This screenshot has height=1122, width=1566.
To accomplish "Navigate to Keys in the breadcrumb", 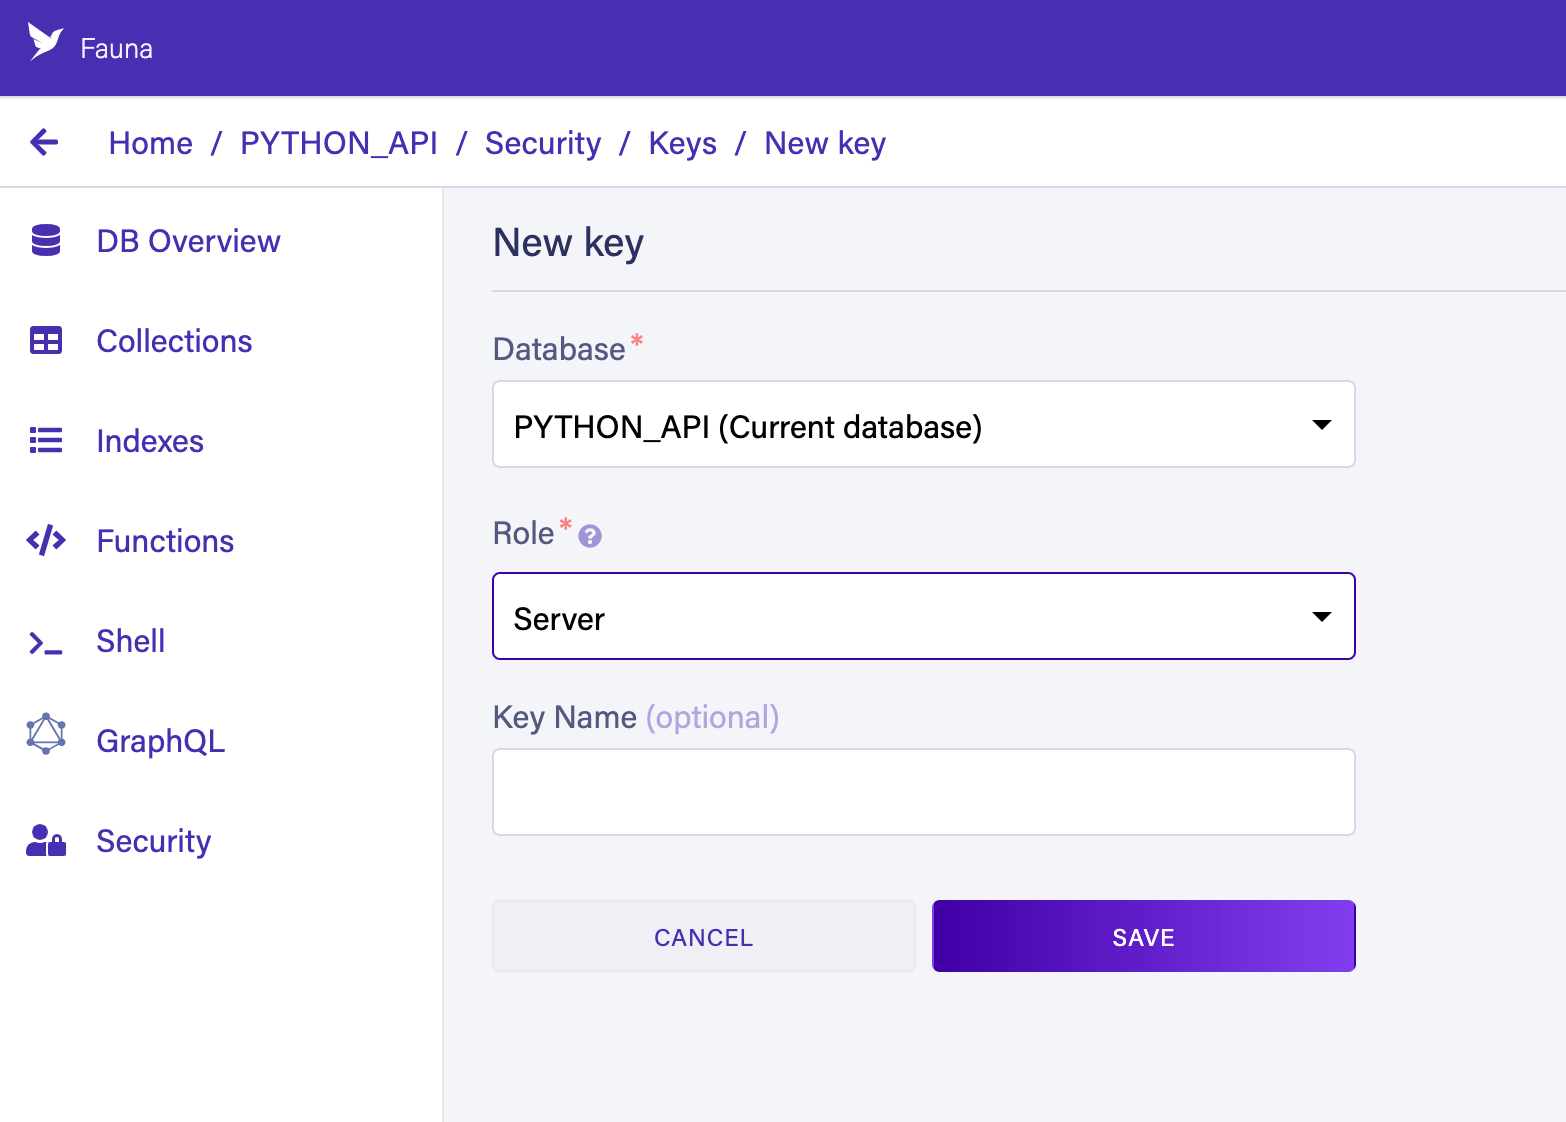I will (x=683, y=143).
